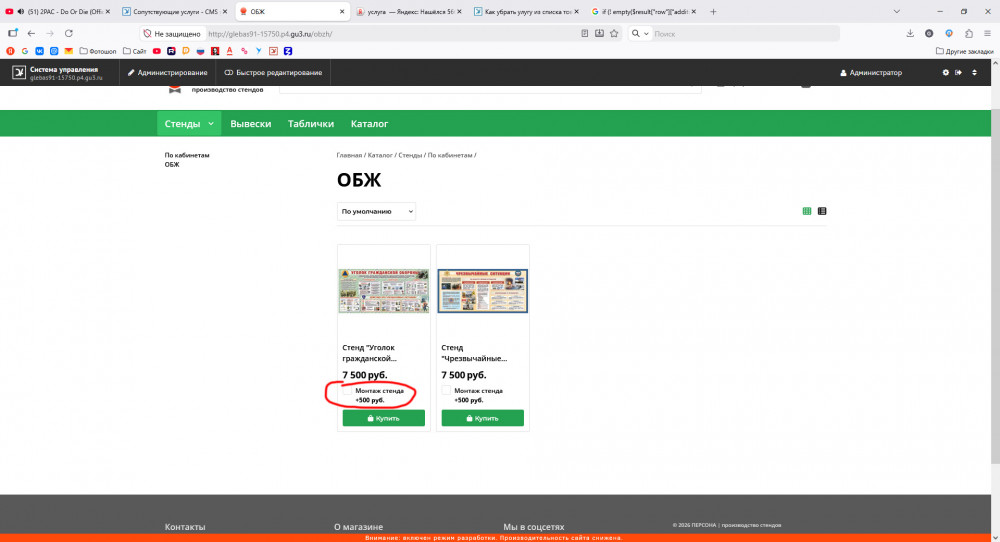The image size is (1000, 542).
Task: Click the Система управления logo icon
Action: 18,73
